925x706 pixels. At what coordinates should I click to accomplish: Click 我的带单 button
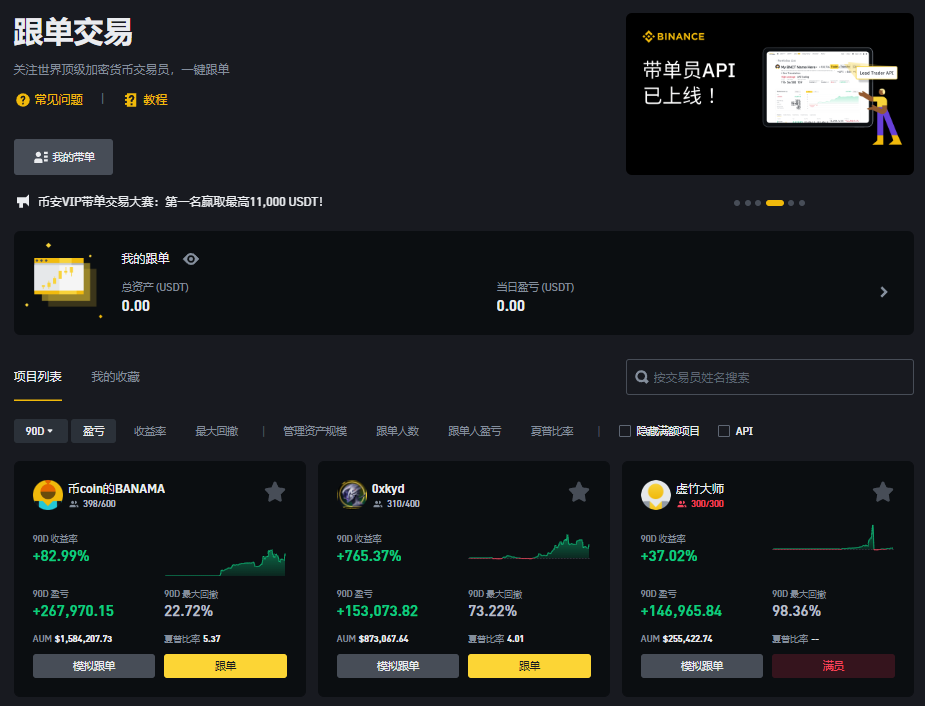pyautogui.click(x=64, y=157)
